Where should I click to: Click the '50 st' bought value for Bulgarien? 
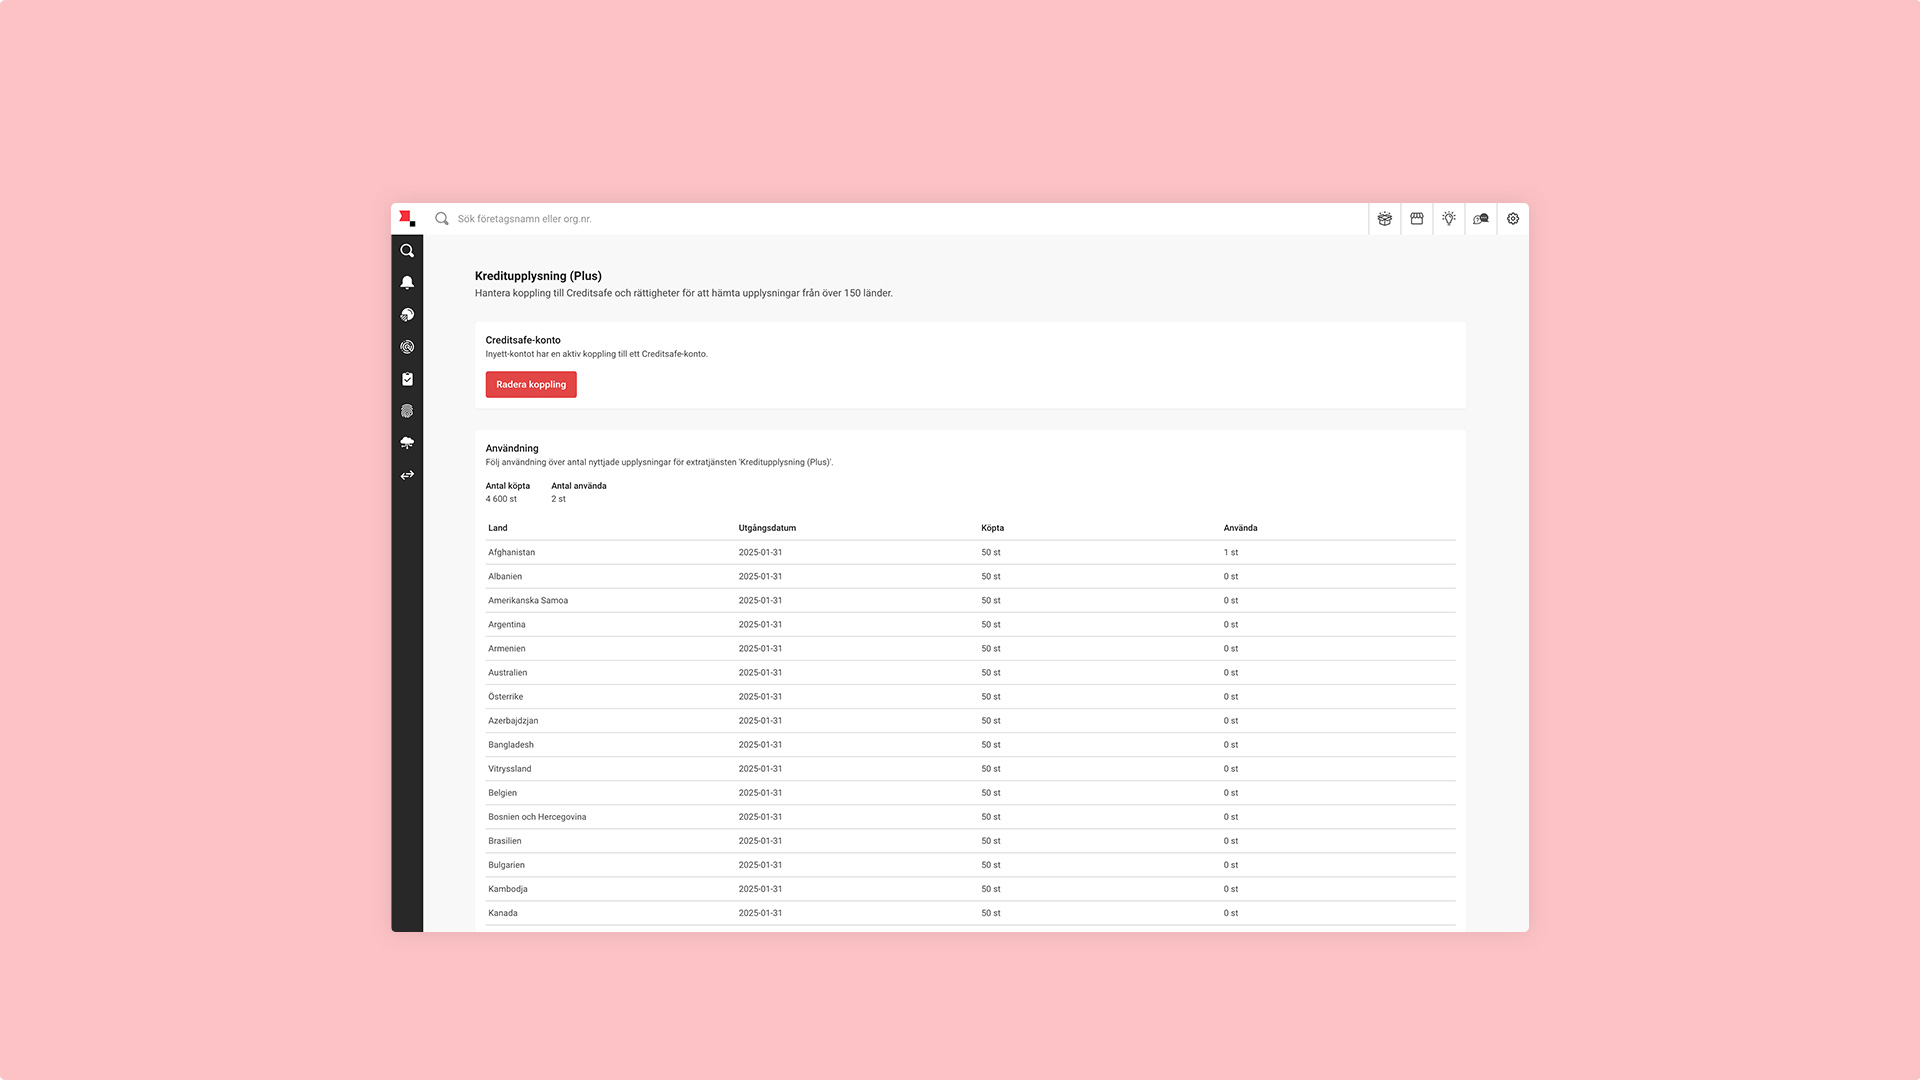click(x=991, y=865)
